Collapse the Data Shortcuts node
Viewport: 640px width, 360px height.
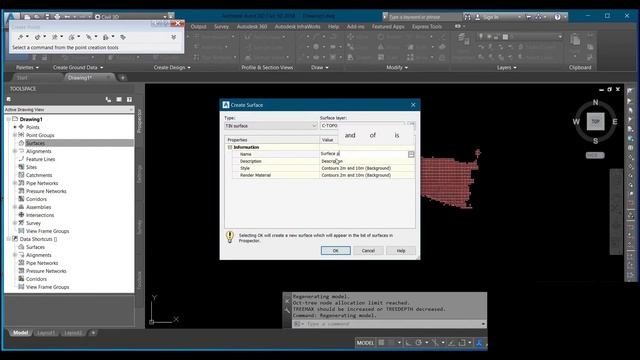8,239
